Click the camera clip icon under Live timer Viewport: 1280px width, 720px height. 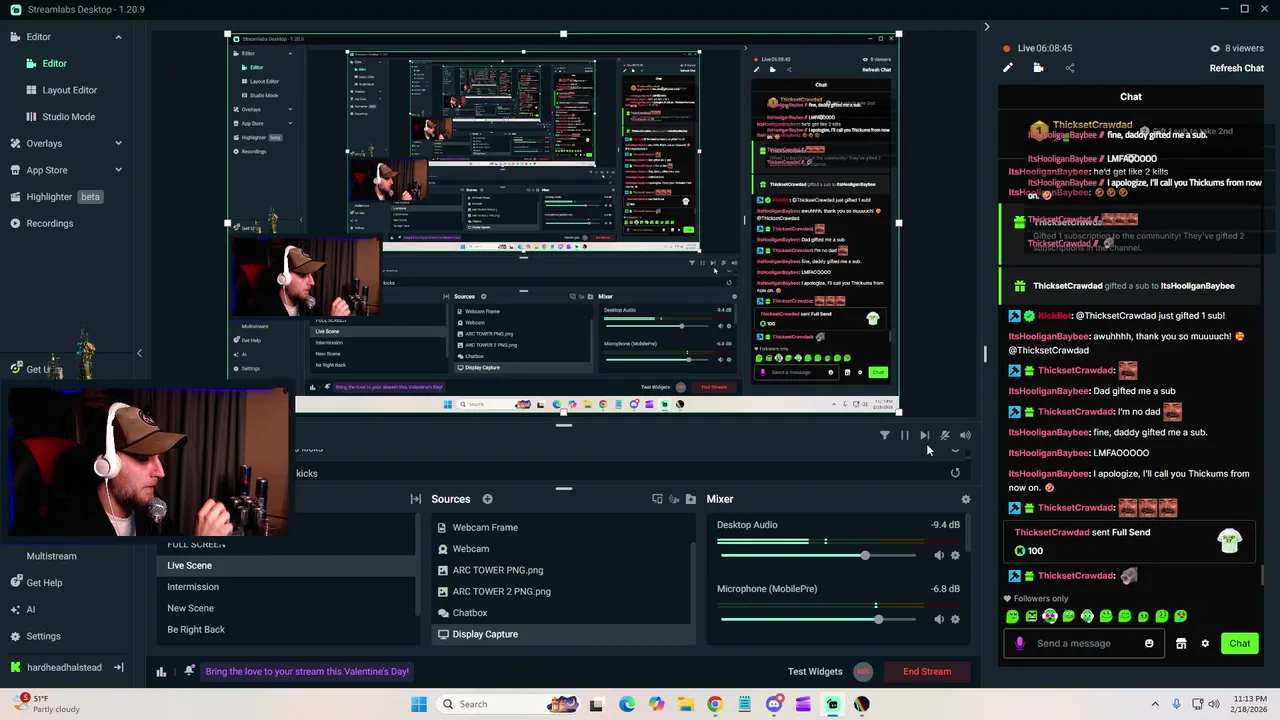pos(1038,68)
